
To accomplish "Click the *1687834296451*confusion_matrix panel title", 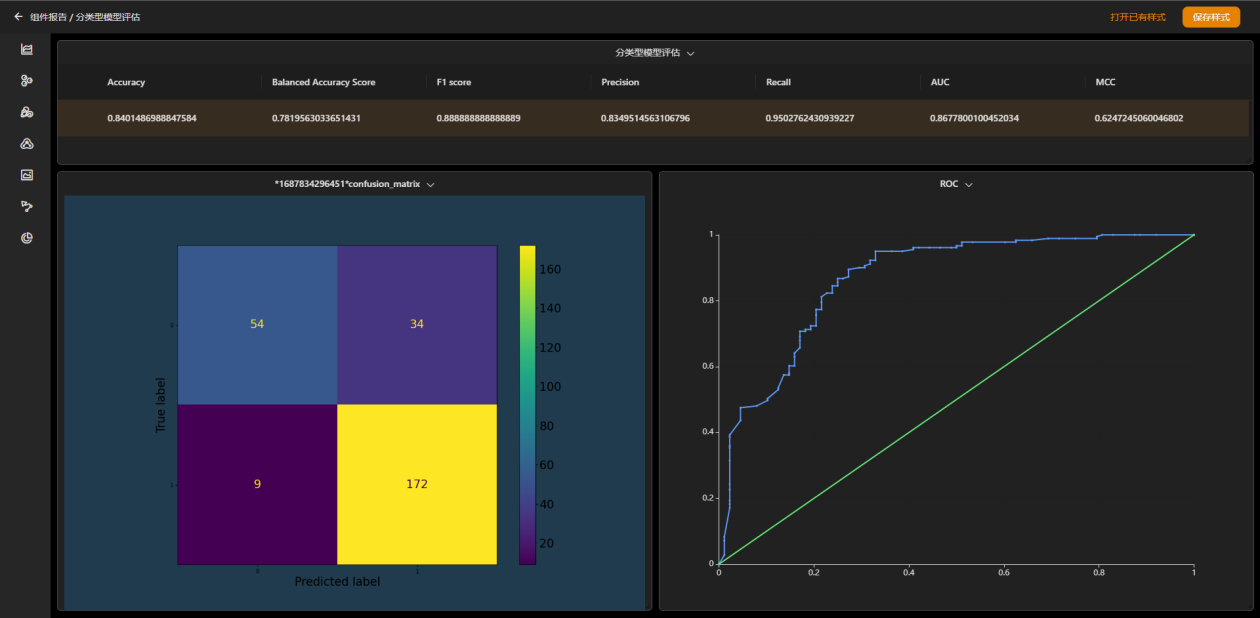I will [347, 185].
